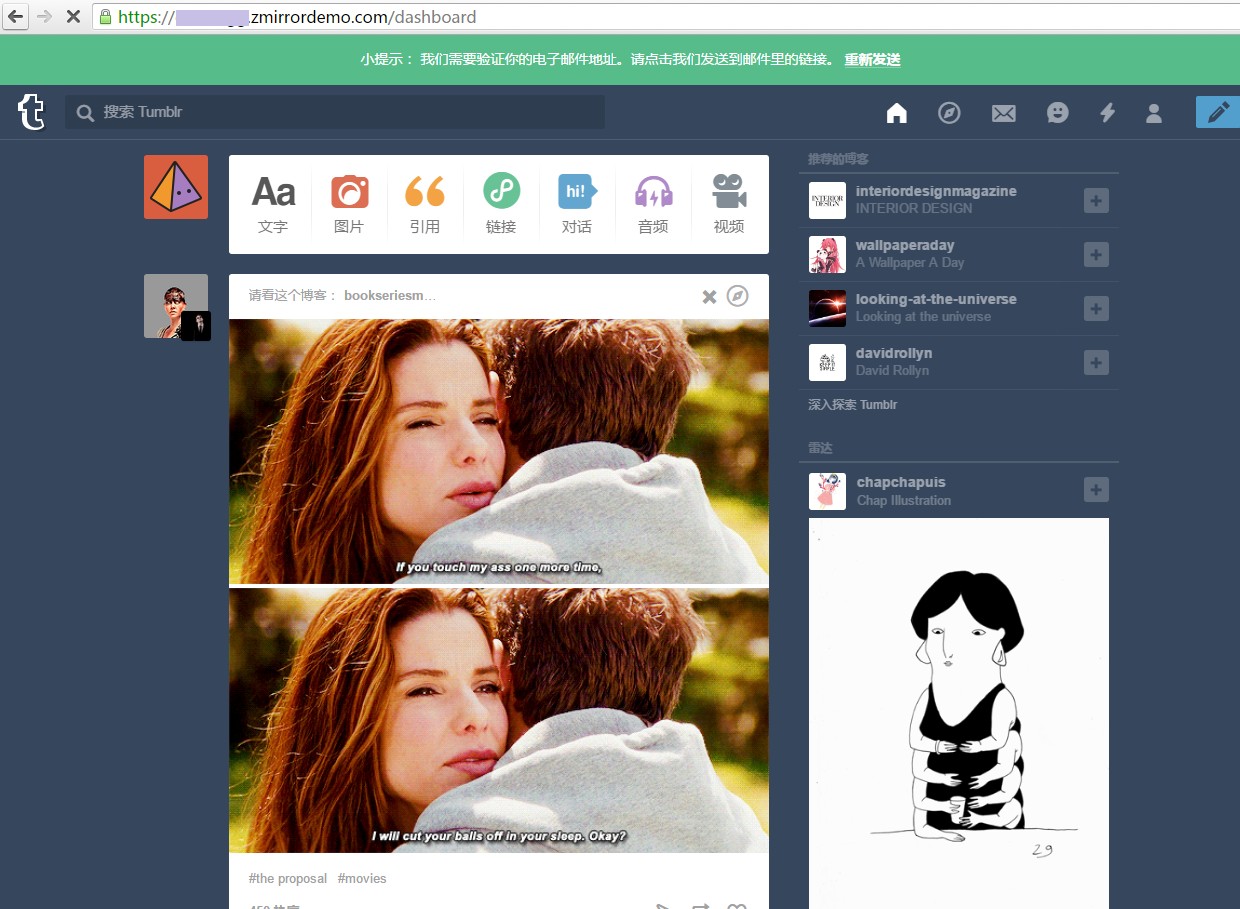Open second GIF with 'in your sleep' caption
The height and width of the screenshot is (909, 1240).
click(499, 720)
